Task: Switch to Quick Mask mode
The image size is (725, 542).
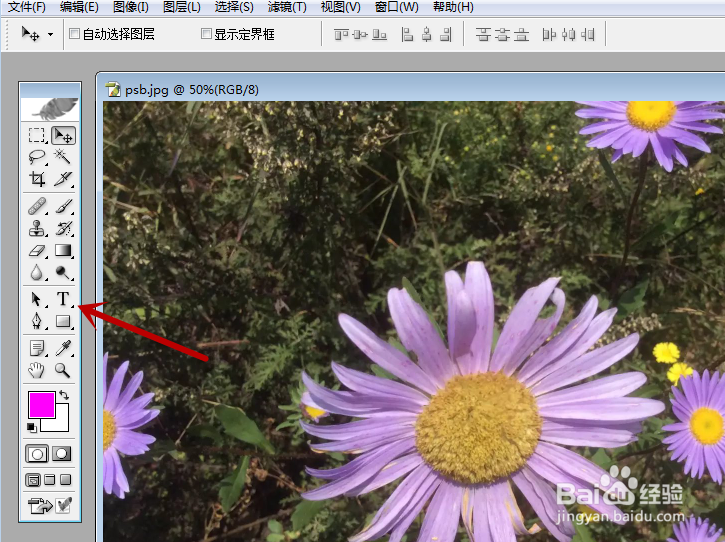Action: [62, 454]
